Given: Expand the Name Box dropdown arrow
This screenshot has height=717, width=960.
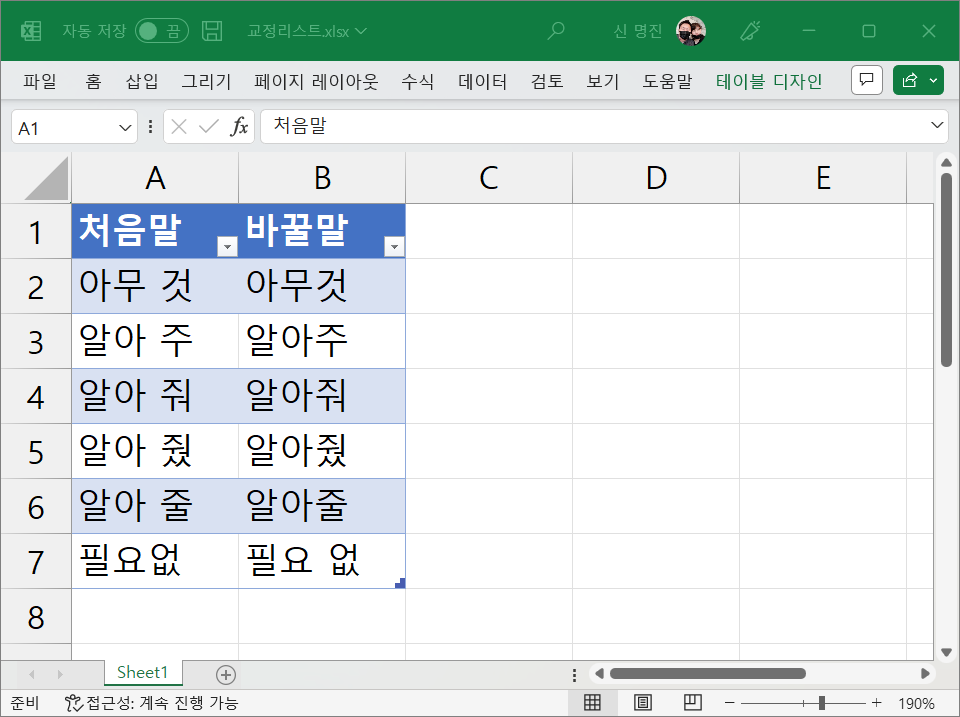Looking at the screenshot, I should [x=125, y=127].
